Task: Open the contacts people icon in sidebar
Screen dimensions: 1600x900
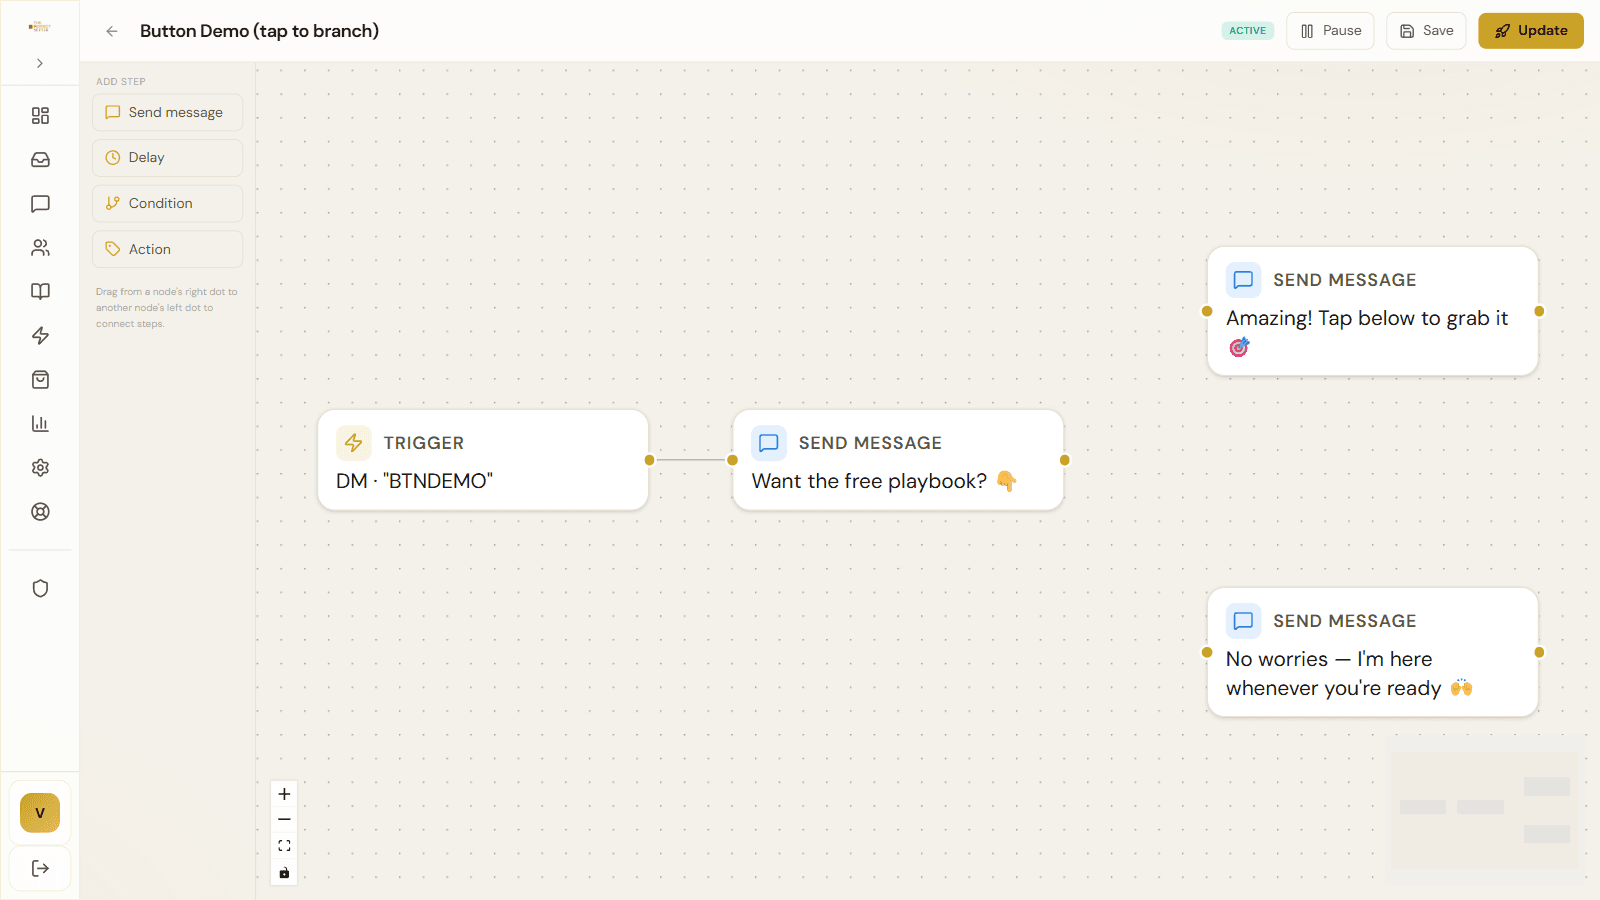Action: [40, 248]
